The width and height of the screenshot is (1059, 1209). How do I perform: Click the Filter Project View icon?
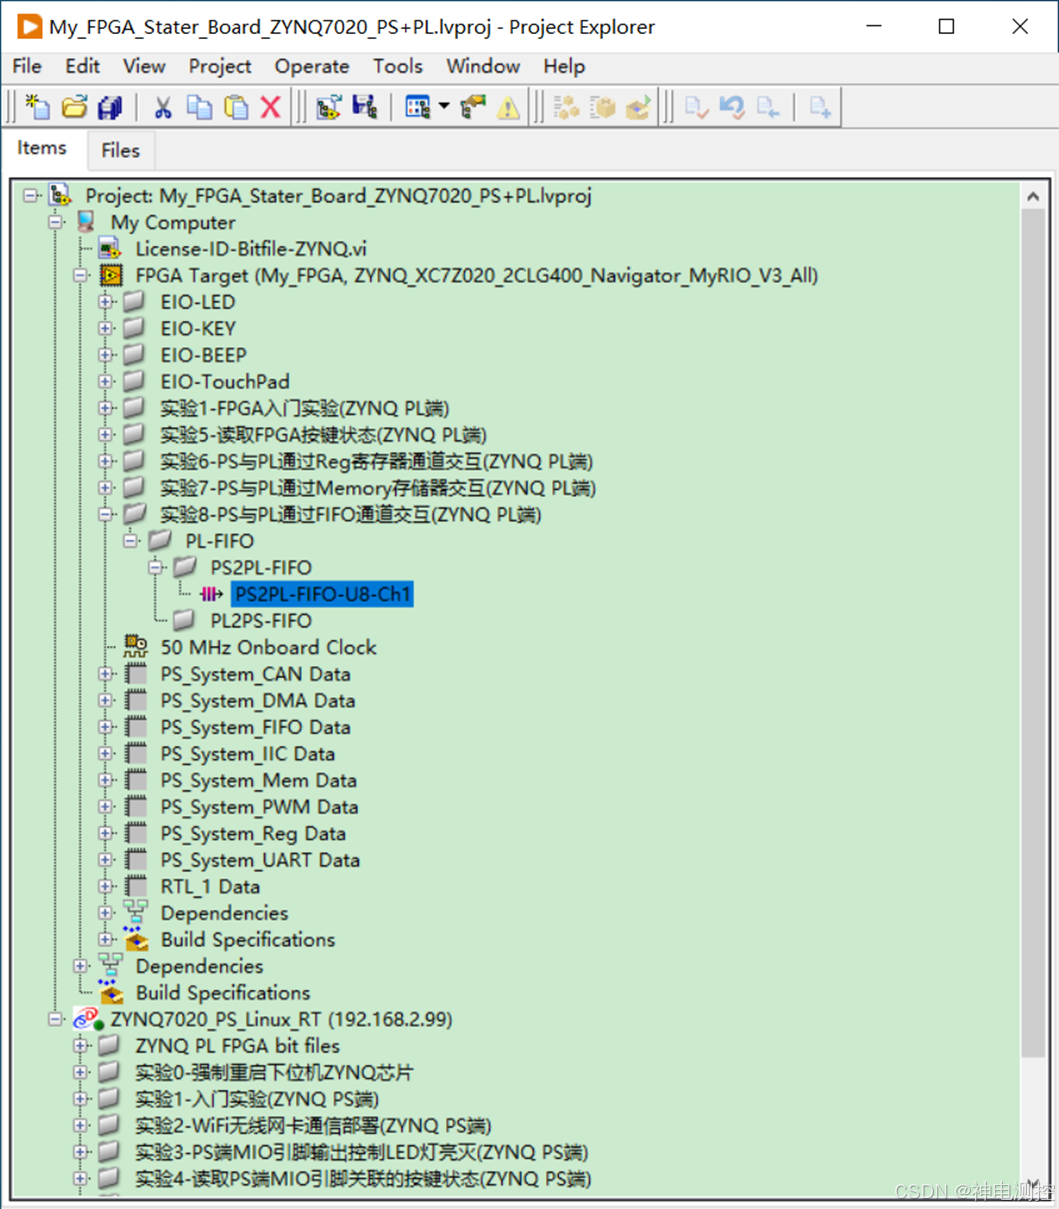coord(417,107)
